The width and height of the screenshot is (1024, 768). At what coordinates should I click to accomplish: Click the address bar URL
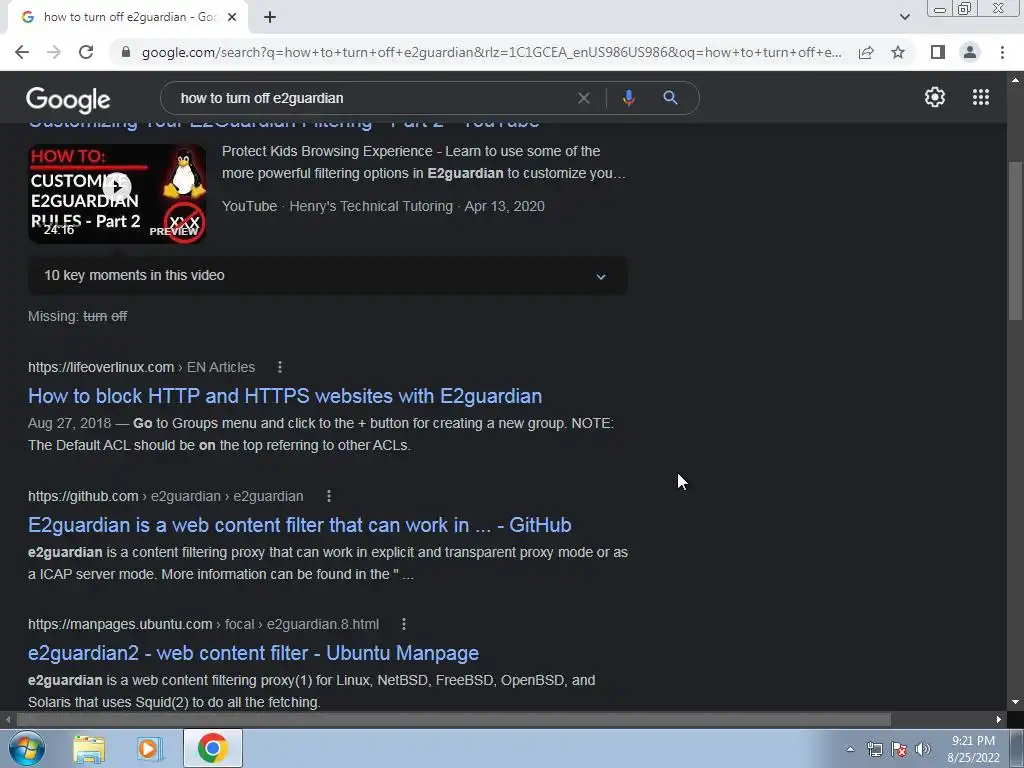[x=491, y=52]
